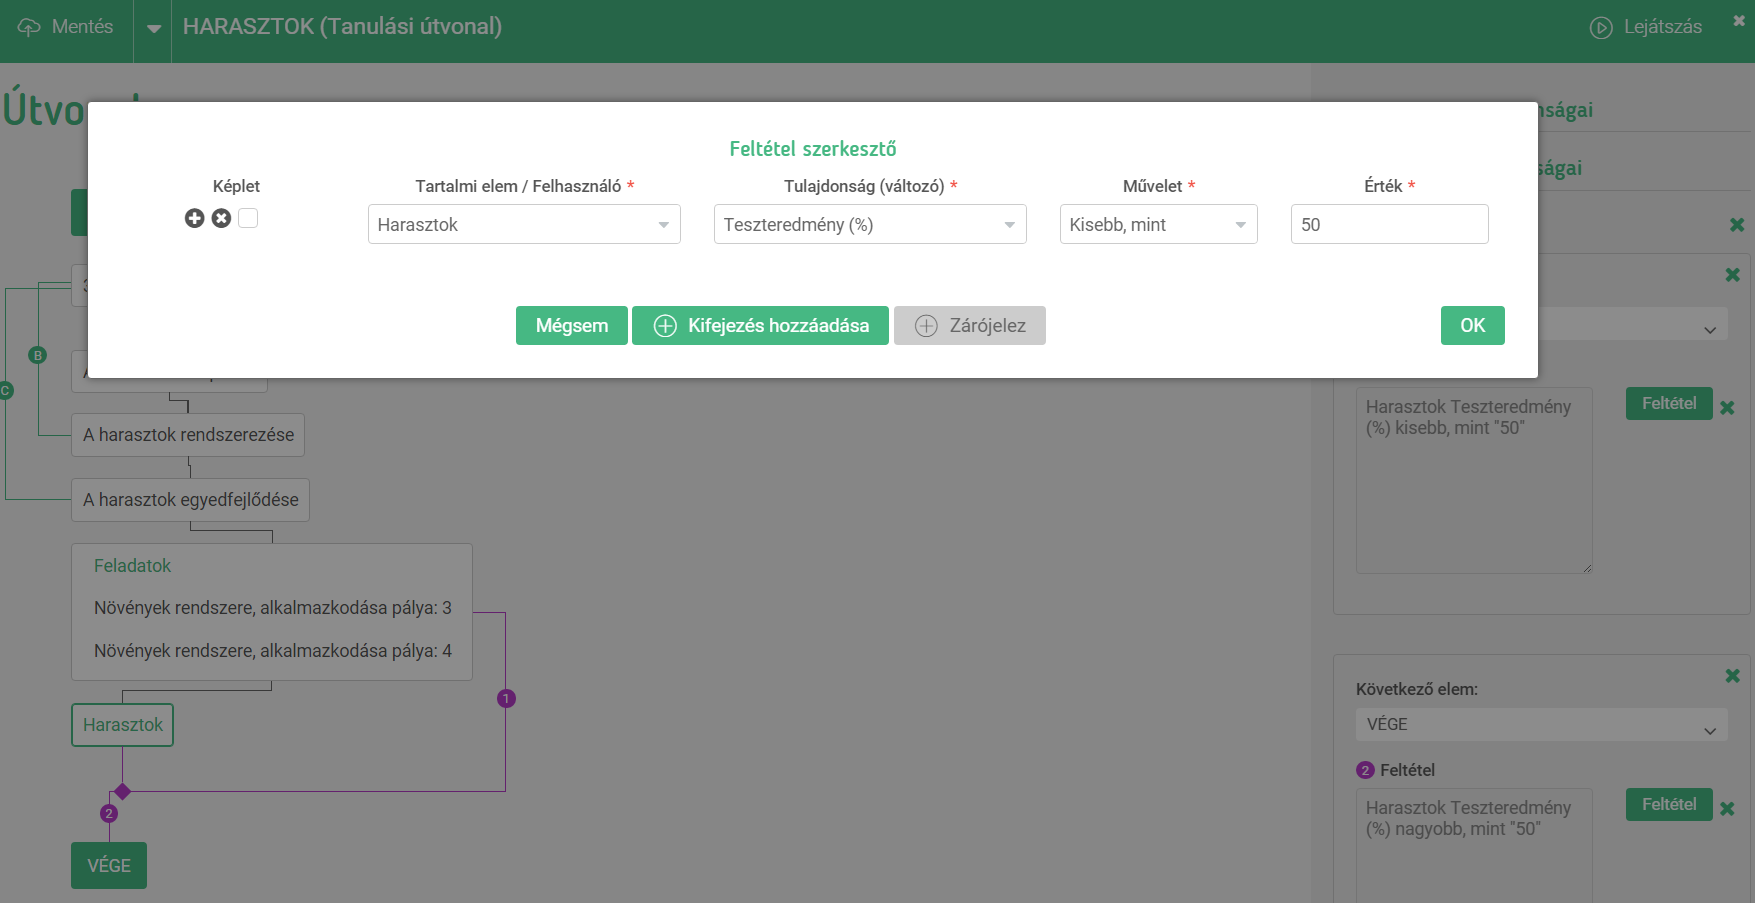This screenshot has width=1755, height=903.
Task: Click the Mentés cloud save icon
Action: point(29,27)
